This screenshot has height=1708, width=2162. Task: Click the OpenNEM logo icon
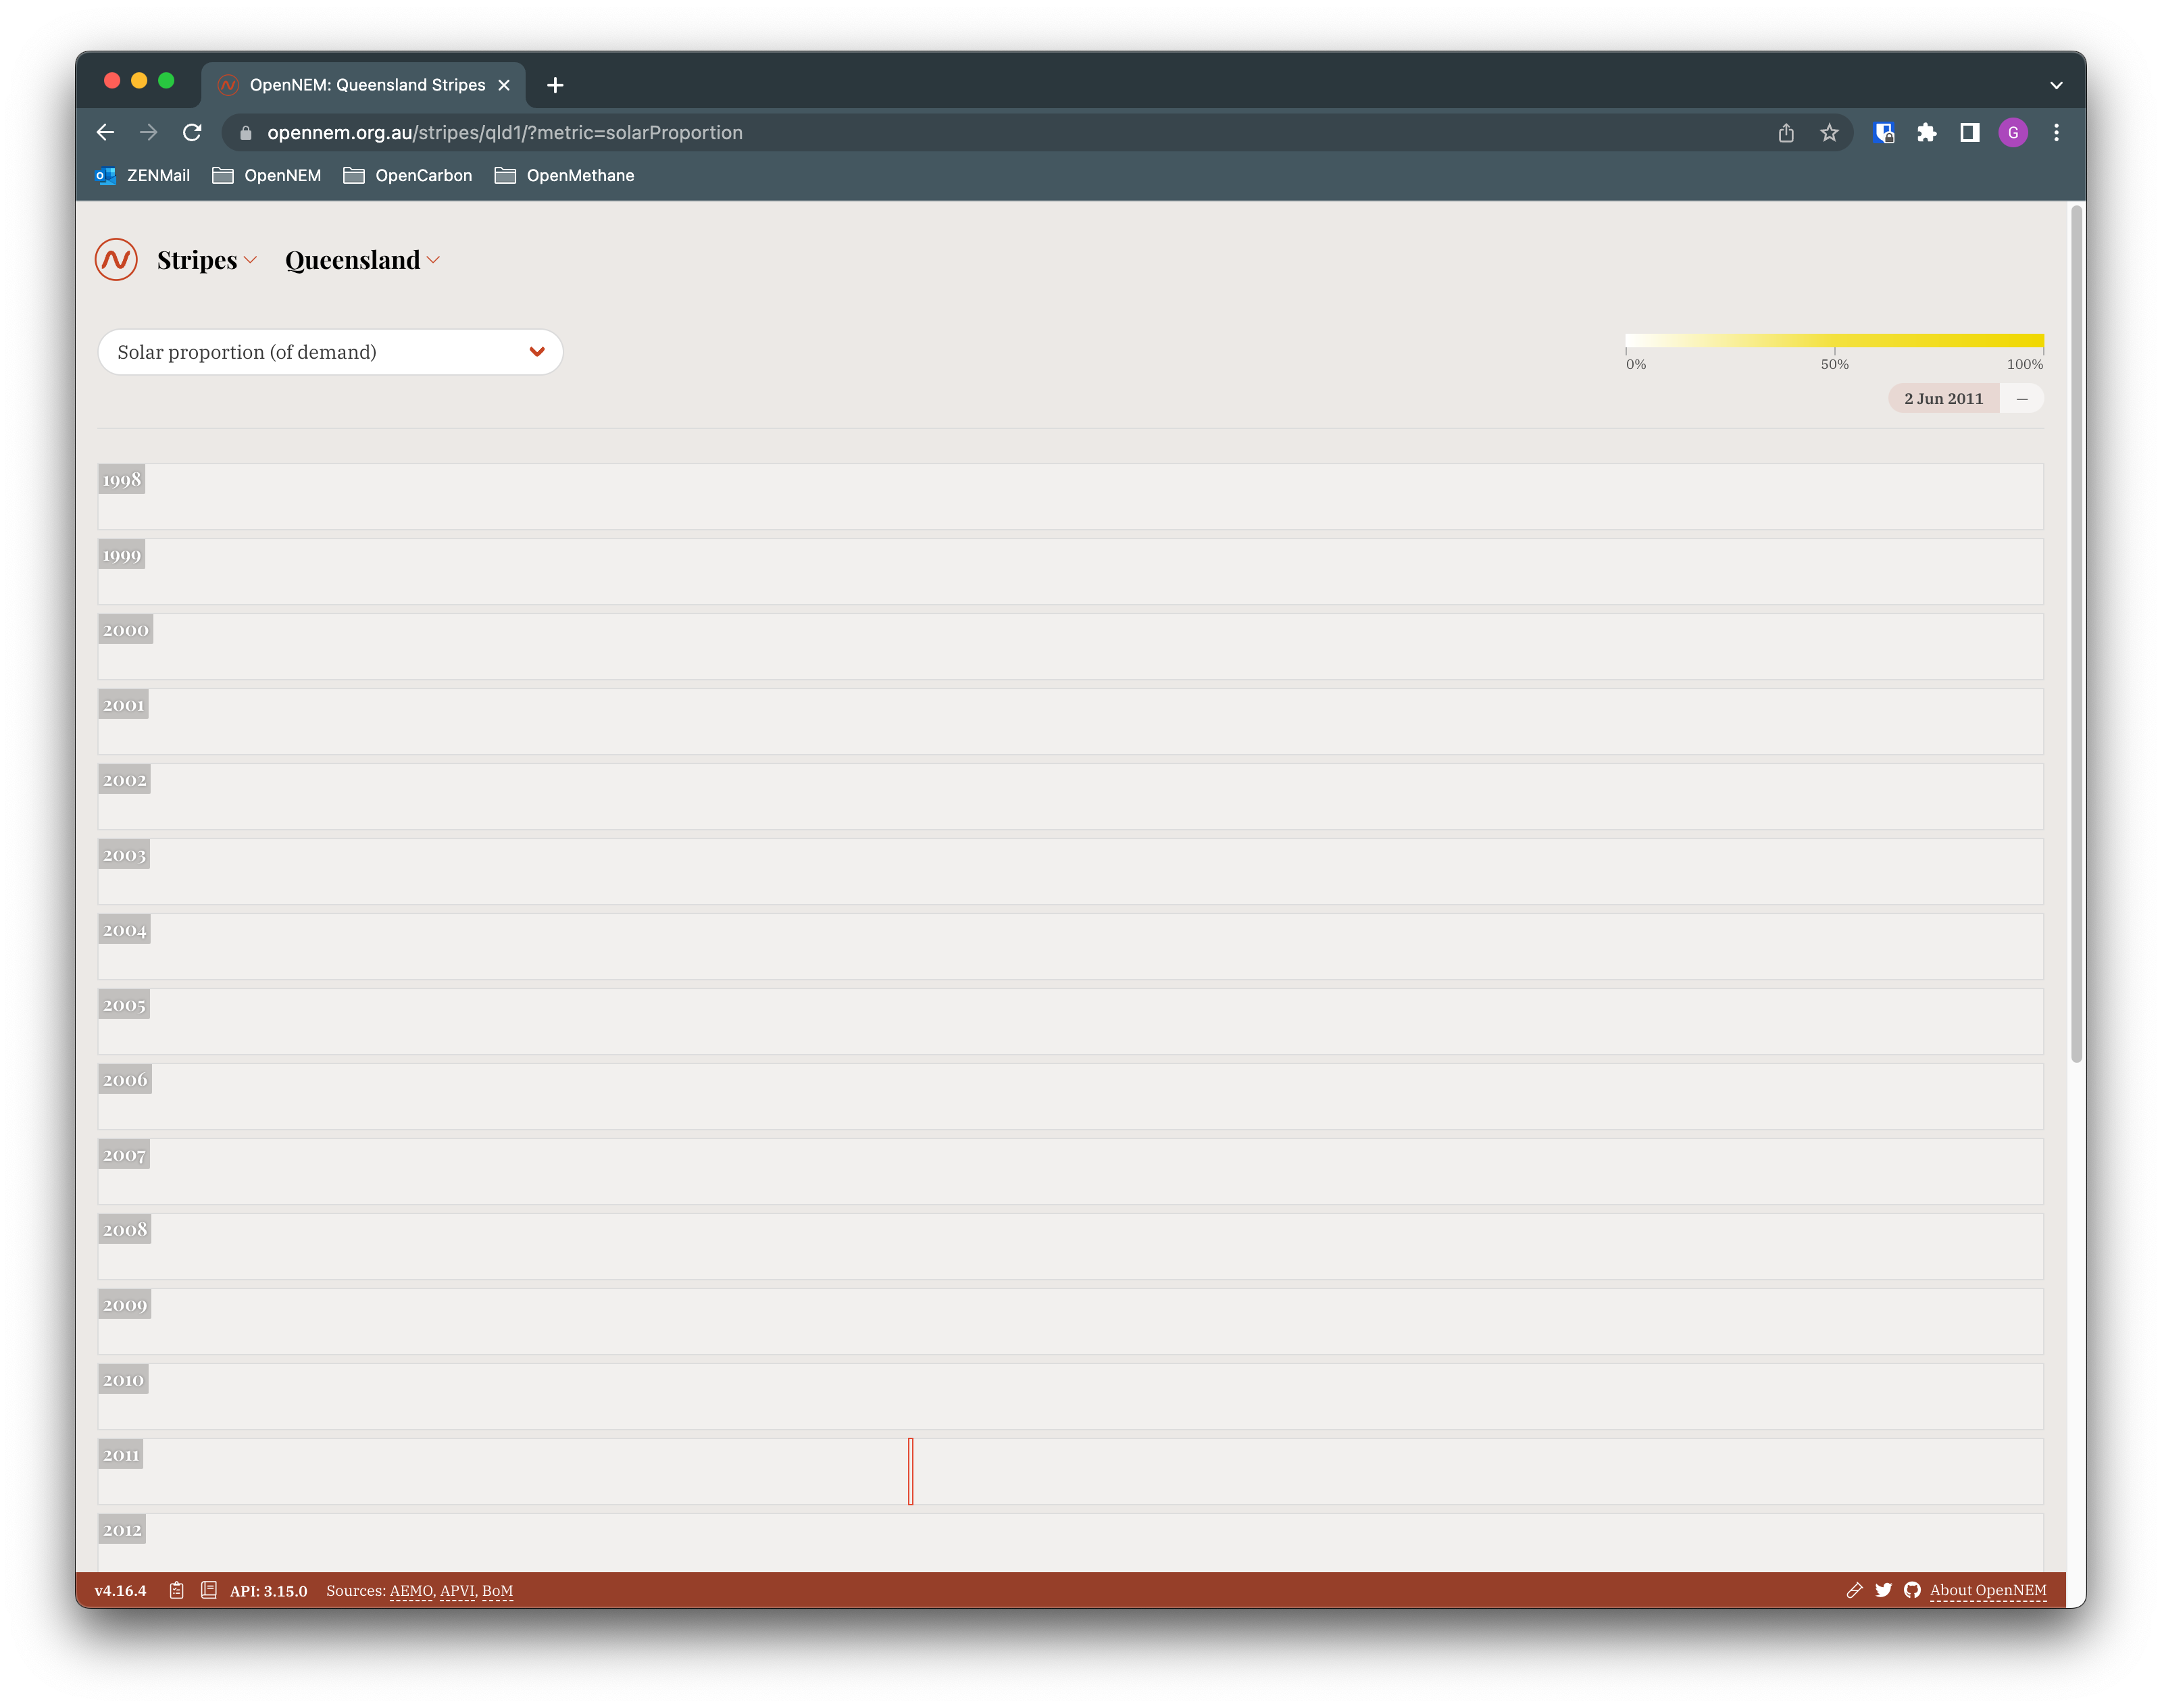point(116,260)
